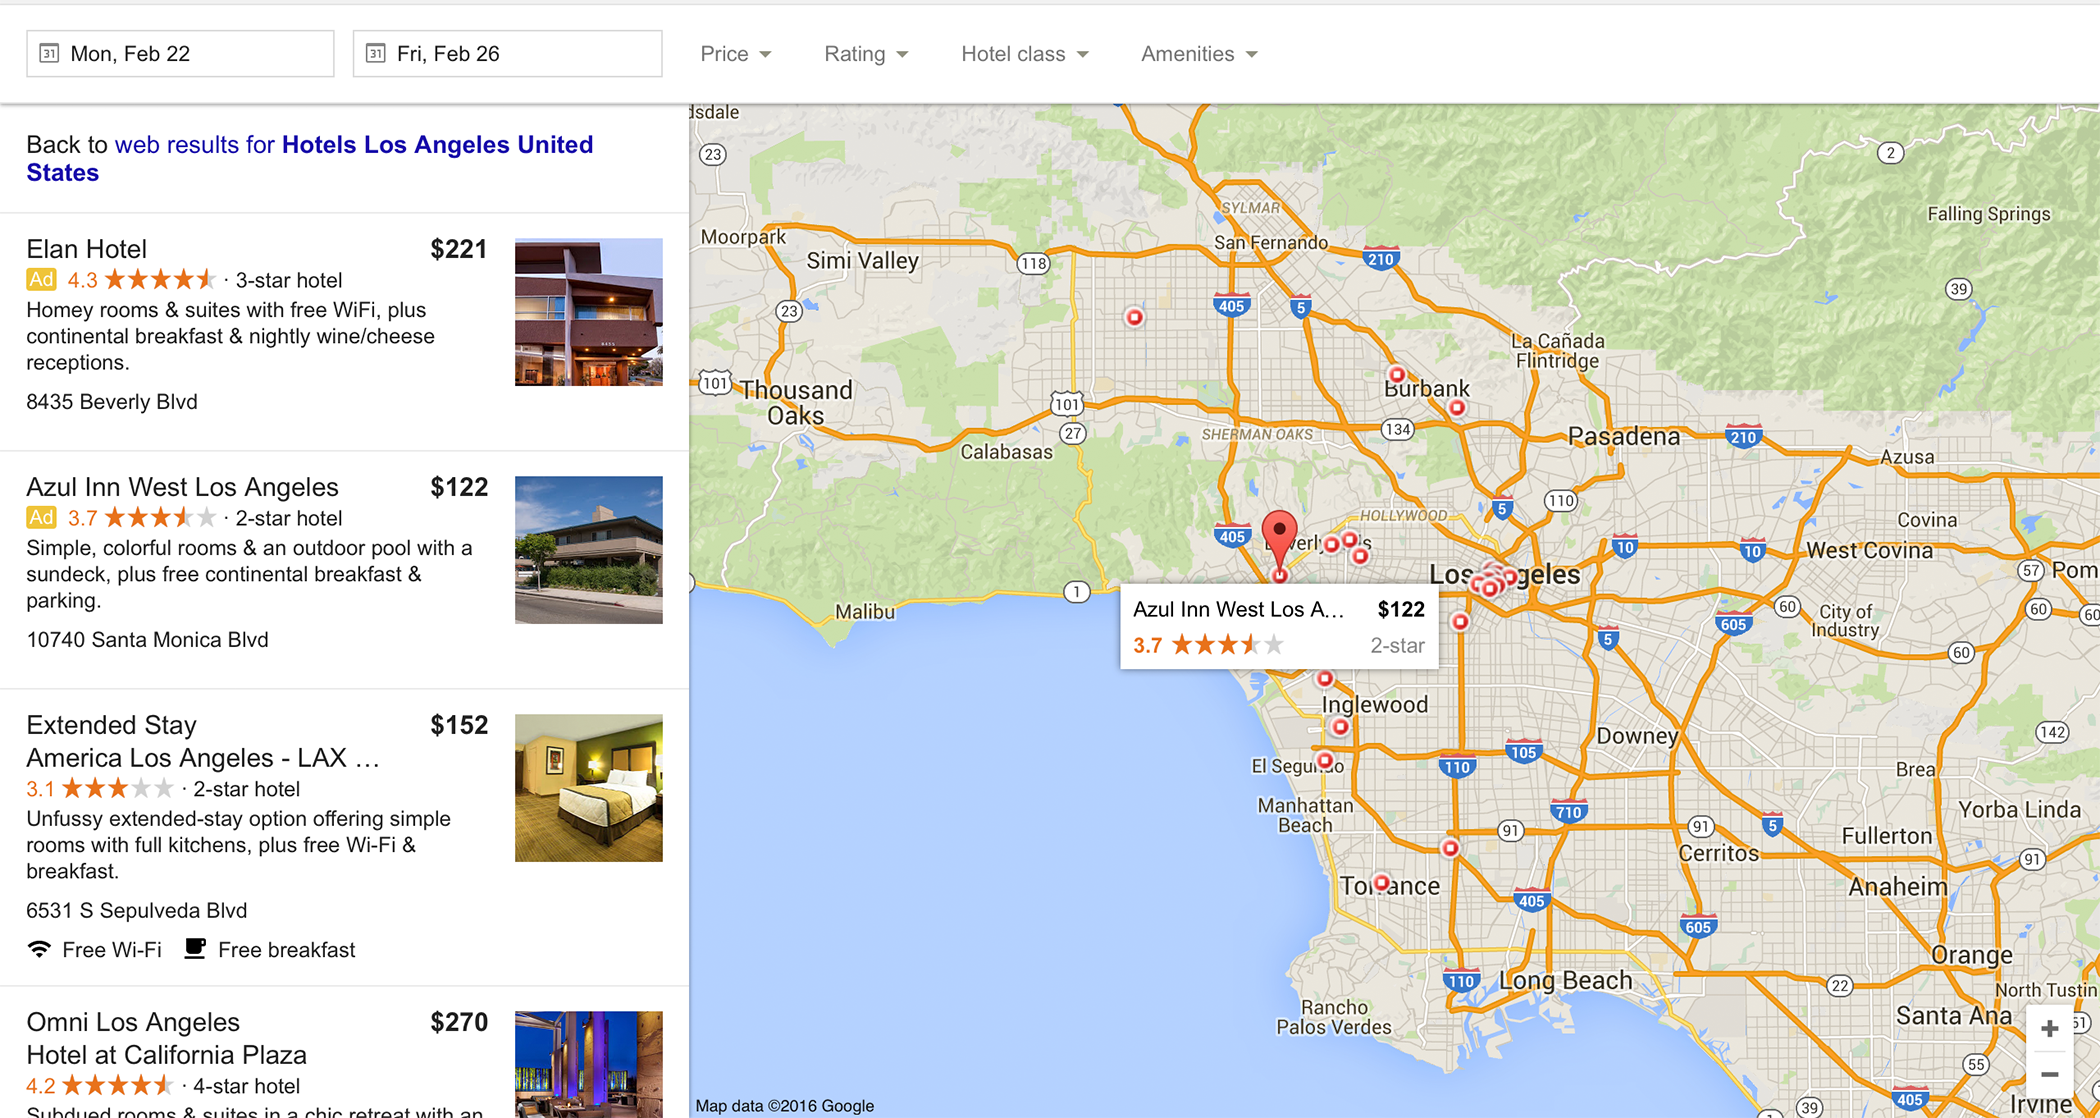This screenshot has width=2100, height=1118.
Task: Click the Anaheim label on map
Action: pos(1897,887)
